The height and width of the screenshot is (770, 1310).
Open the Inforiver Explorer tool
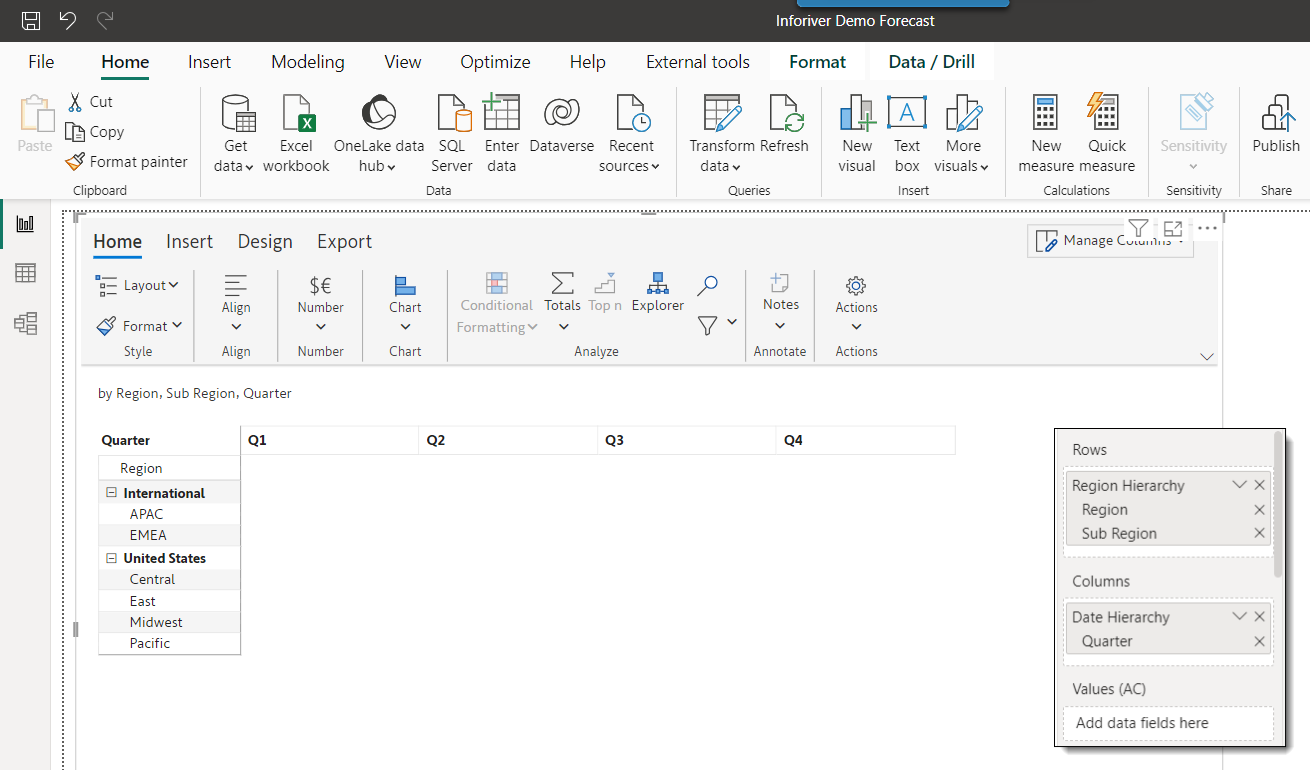coord(657,285)
